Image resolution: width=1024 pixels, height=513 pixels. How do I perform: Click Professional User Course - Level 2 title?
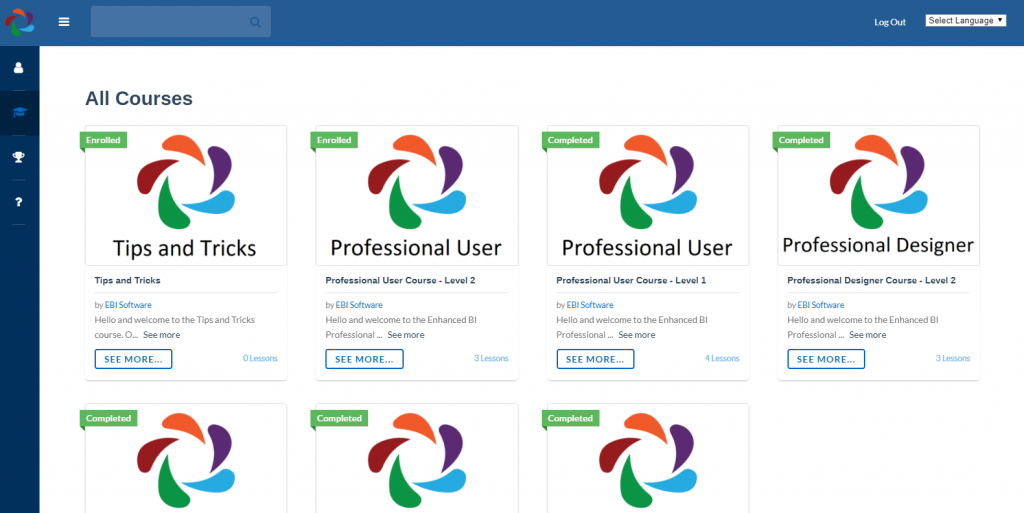[400, 280]
